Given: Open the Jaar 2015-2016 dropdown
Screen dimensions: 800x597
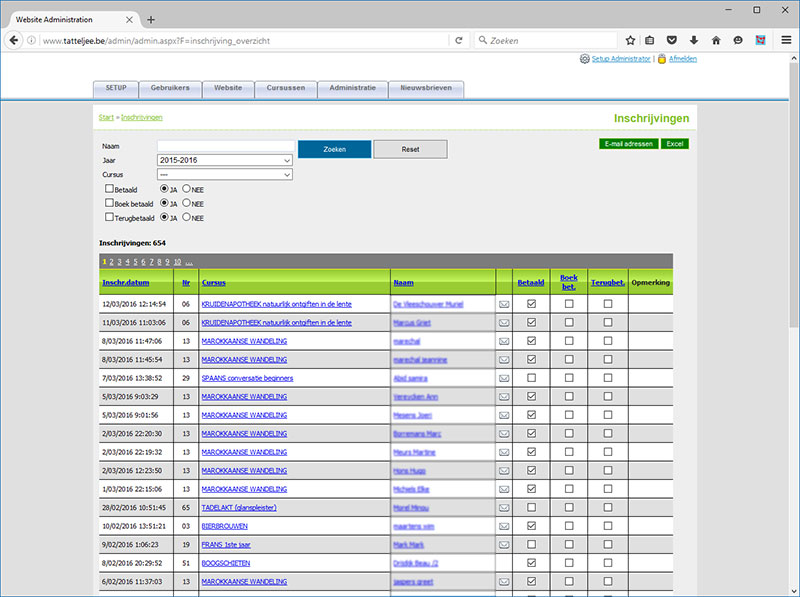Looking at the screenshot, I should 224,160.
